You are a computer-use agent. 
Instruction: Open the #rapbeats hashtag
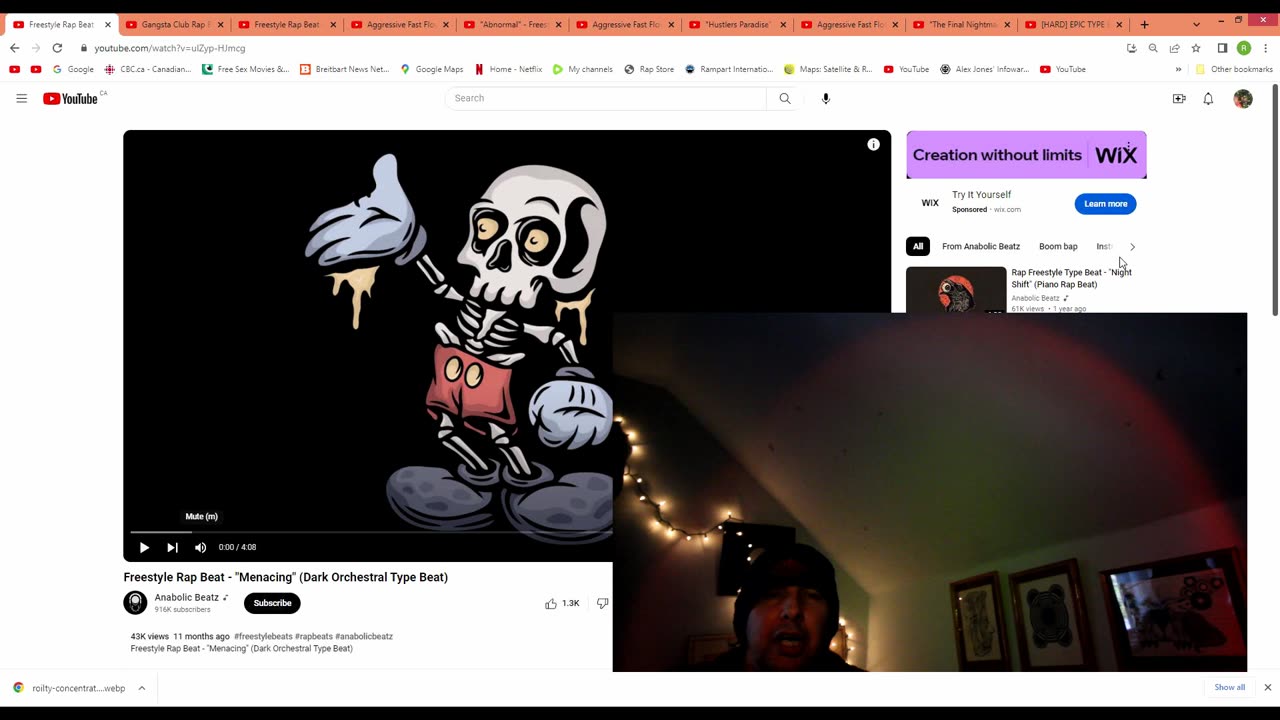point(313,636)
